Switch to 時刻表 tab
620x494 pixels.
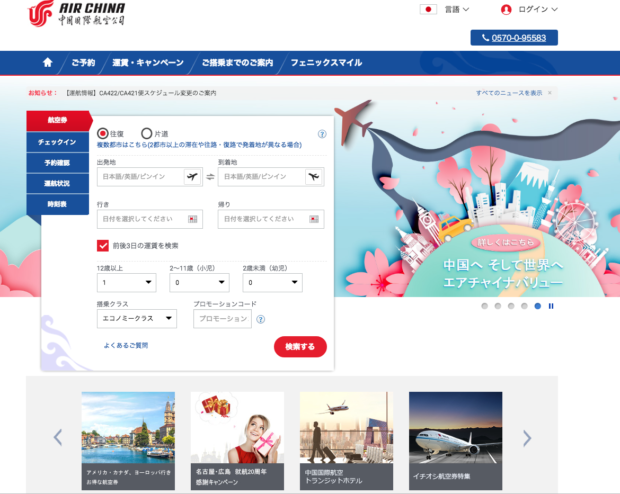pos(58,204)
